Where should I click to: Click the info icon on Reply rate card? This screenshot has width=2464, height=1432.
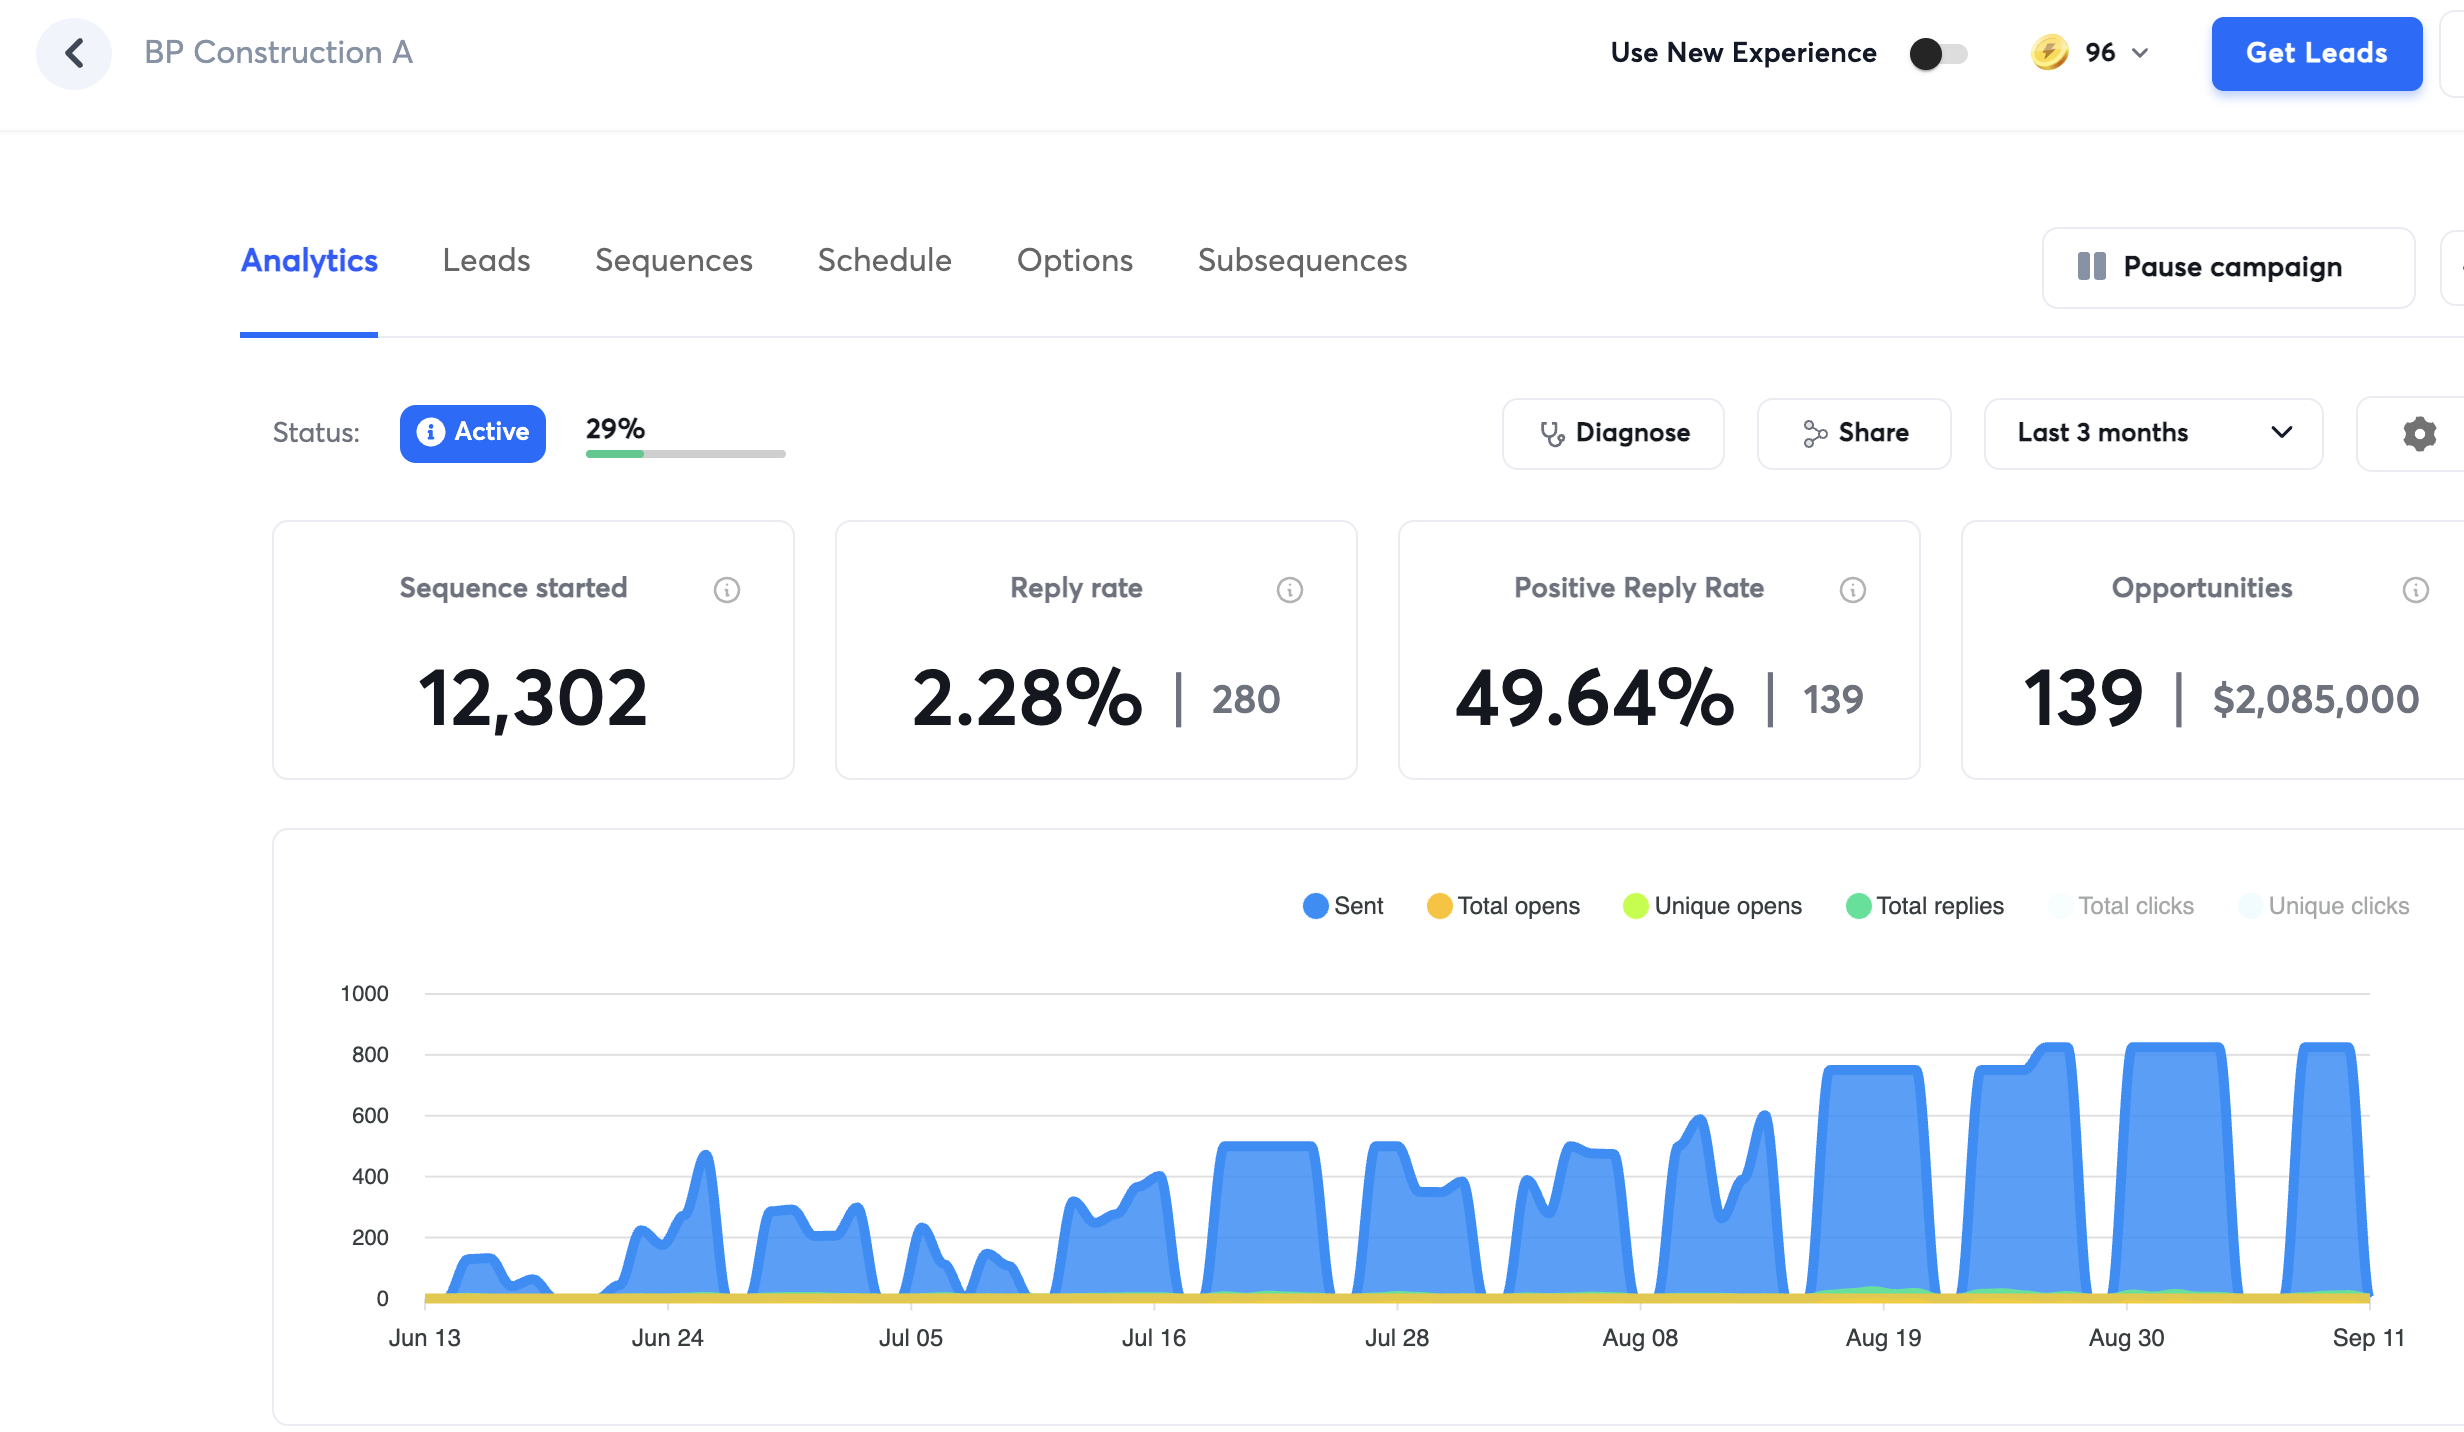coord(1290,590)
